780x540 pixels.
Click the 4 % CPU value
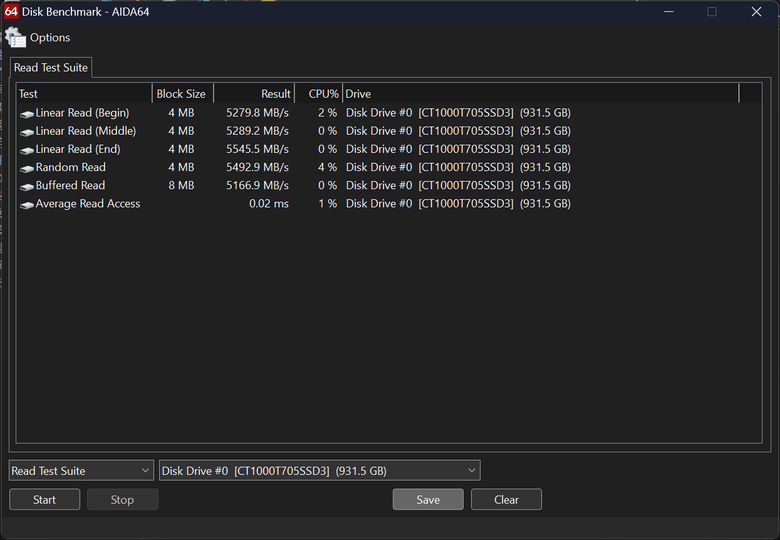tap(327, 167)
